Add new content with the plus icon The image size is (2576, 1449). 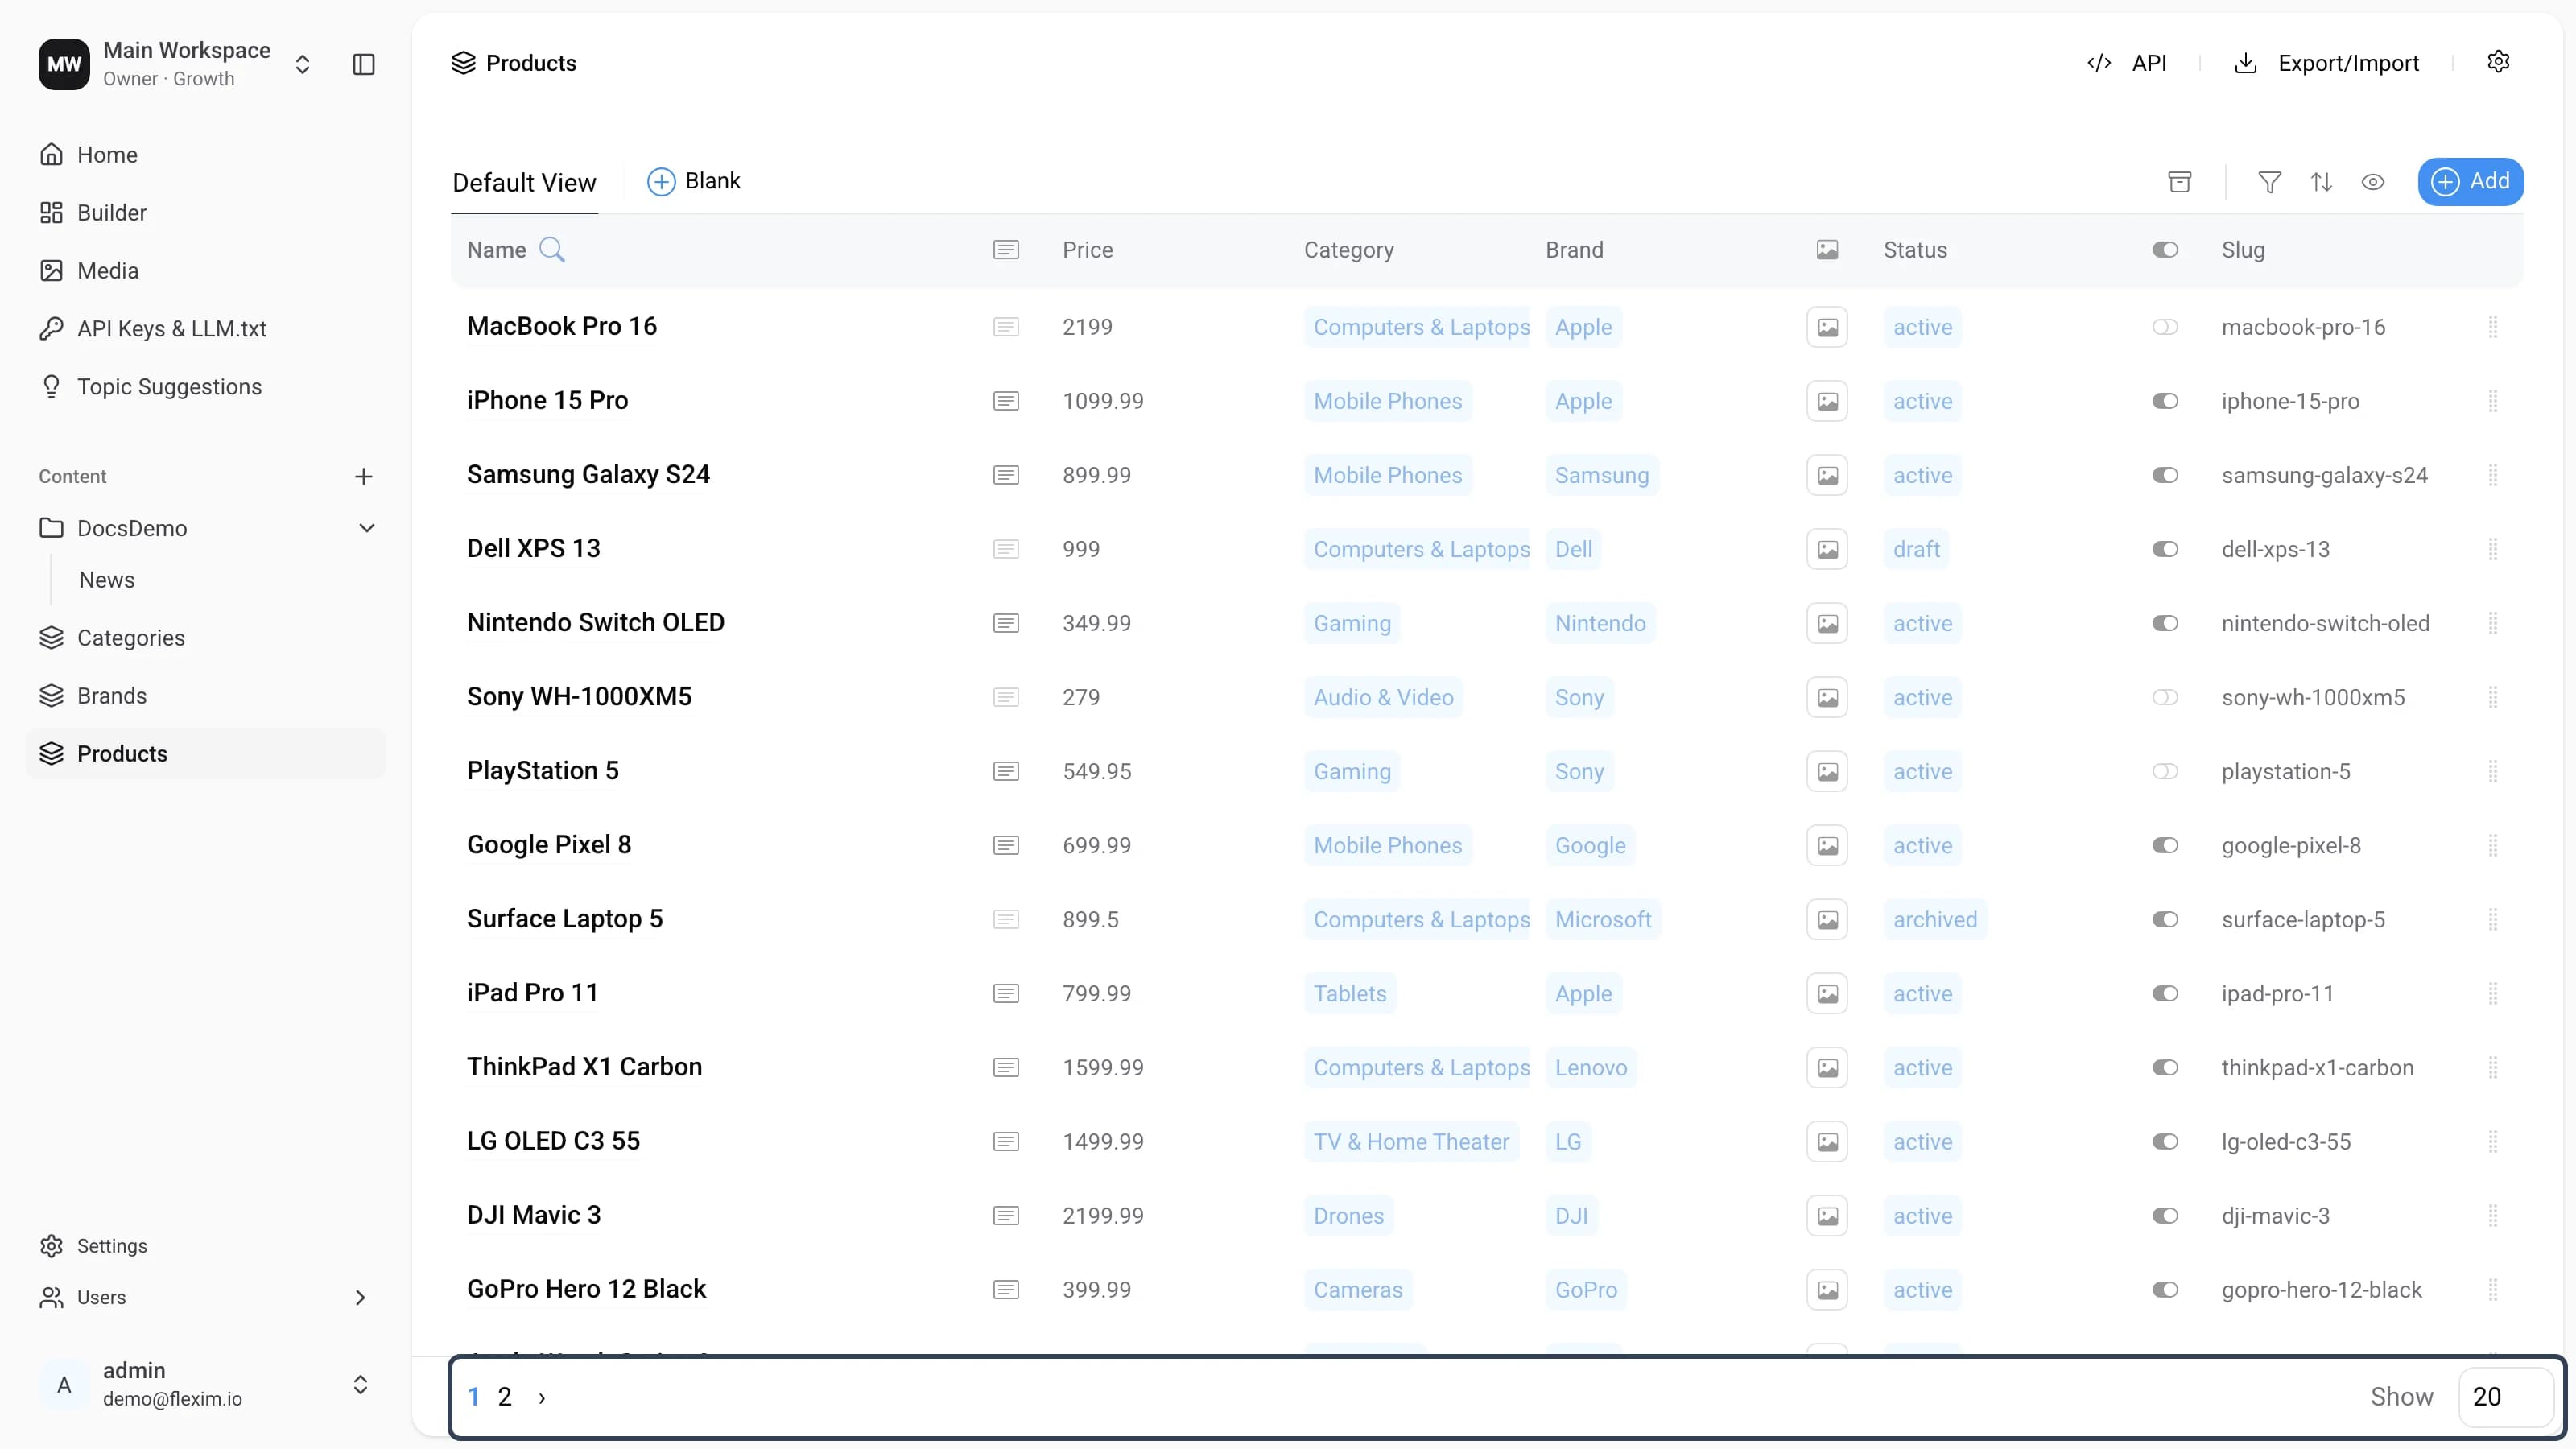click(364, 476)
